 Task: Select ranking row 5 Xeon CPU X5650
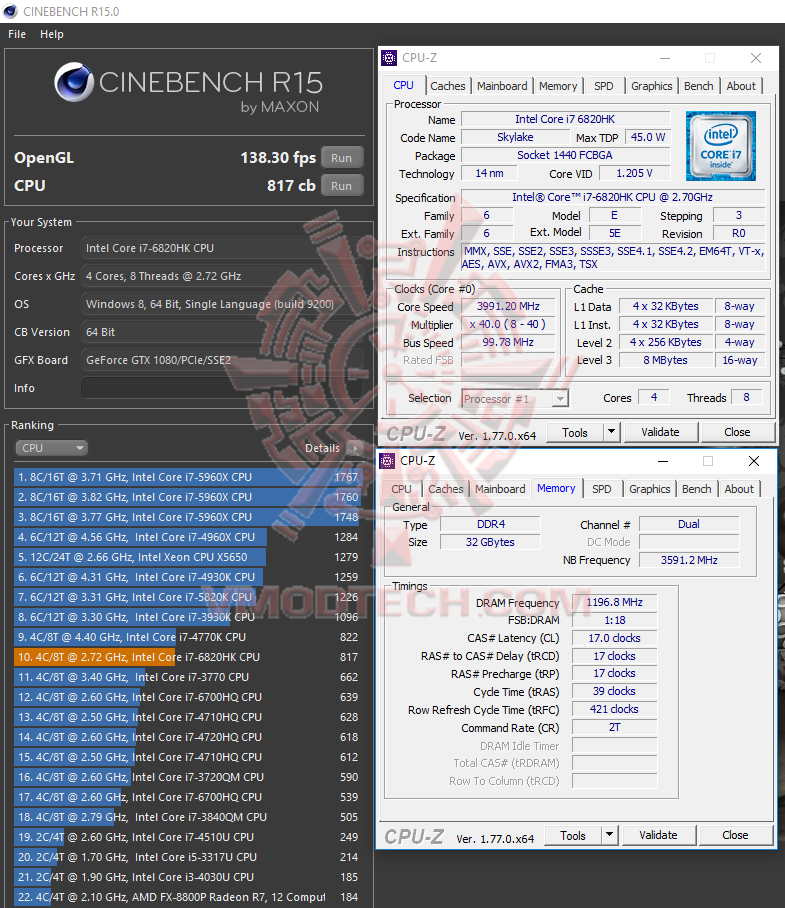click(188, 557)
